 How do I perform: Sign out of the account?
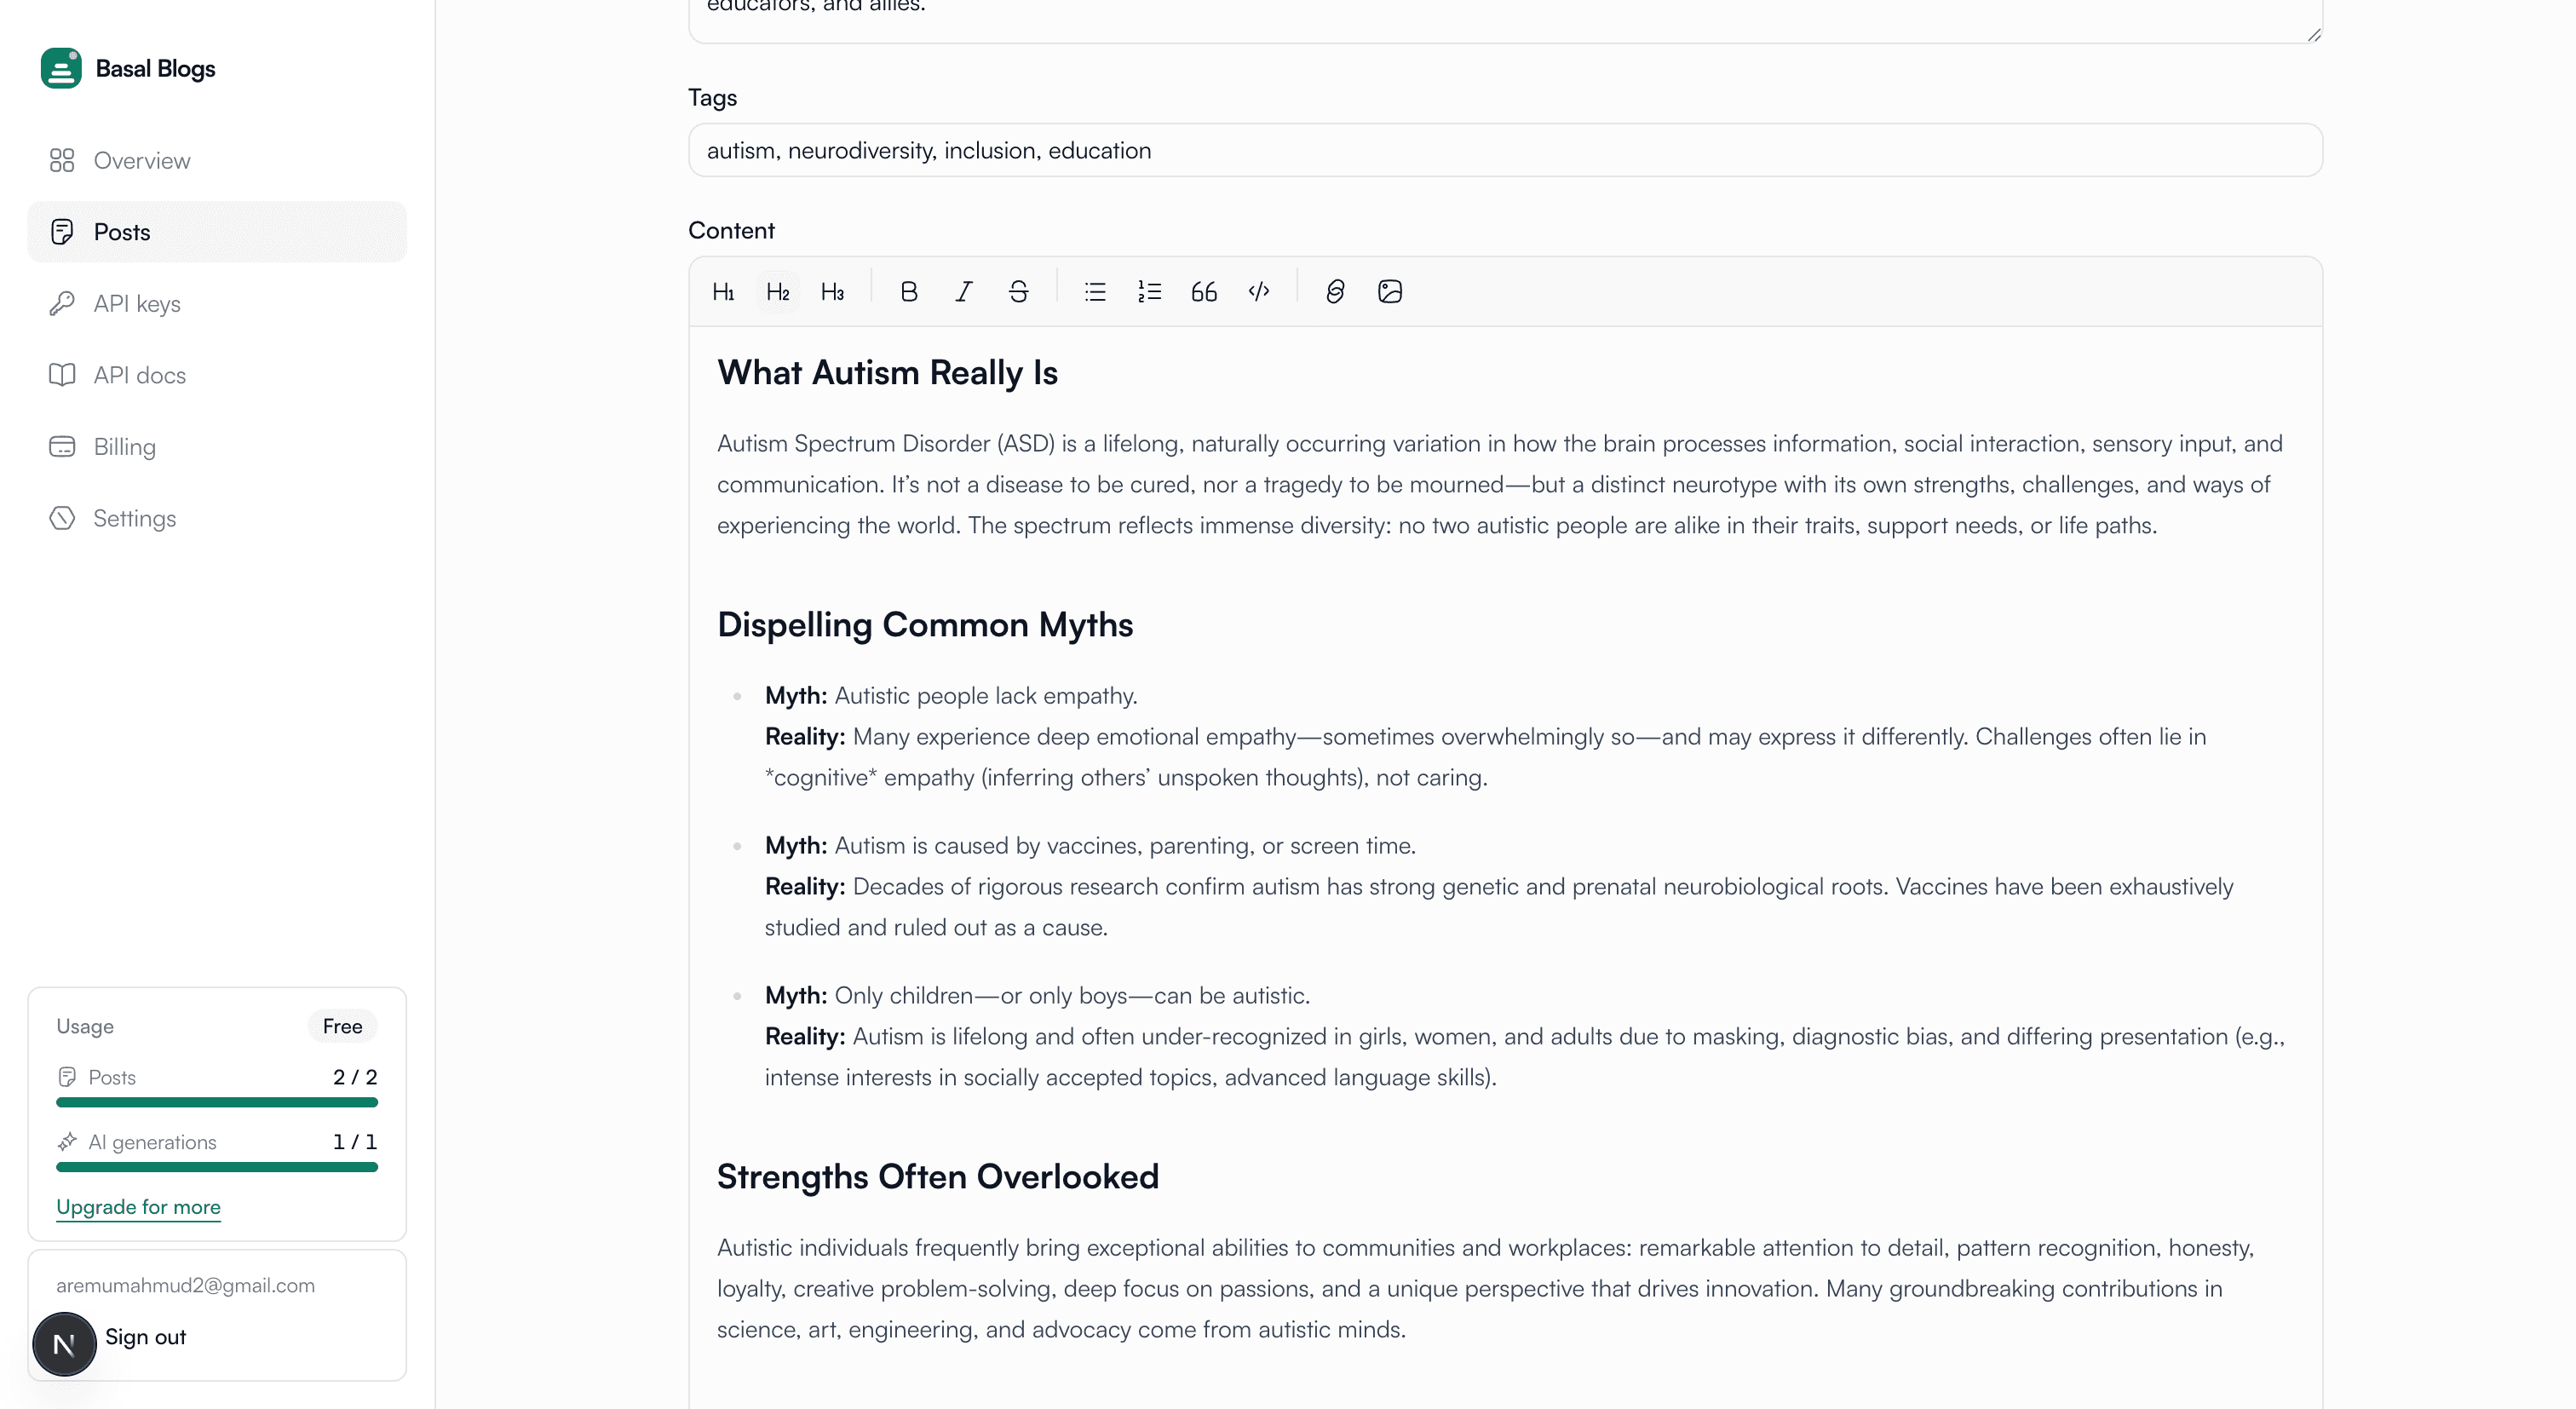[x=145, y=1337]
